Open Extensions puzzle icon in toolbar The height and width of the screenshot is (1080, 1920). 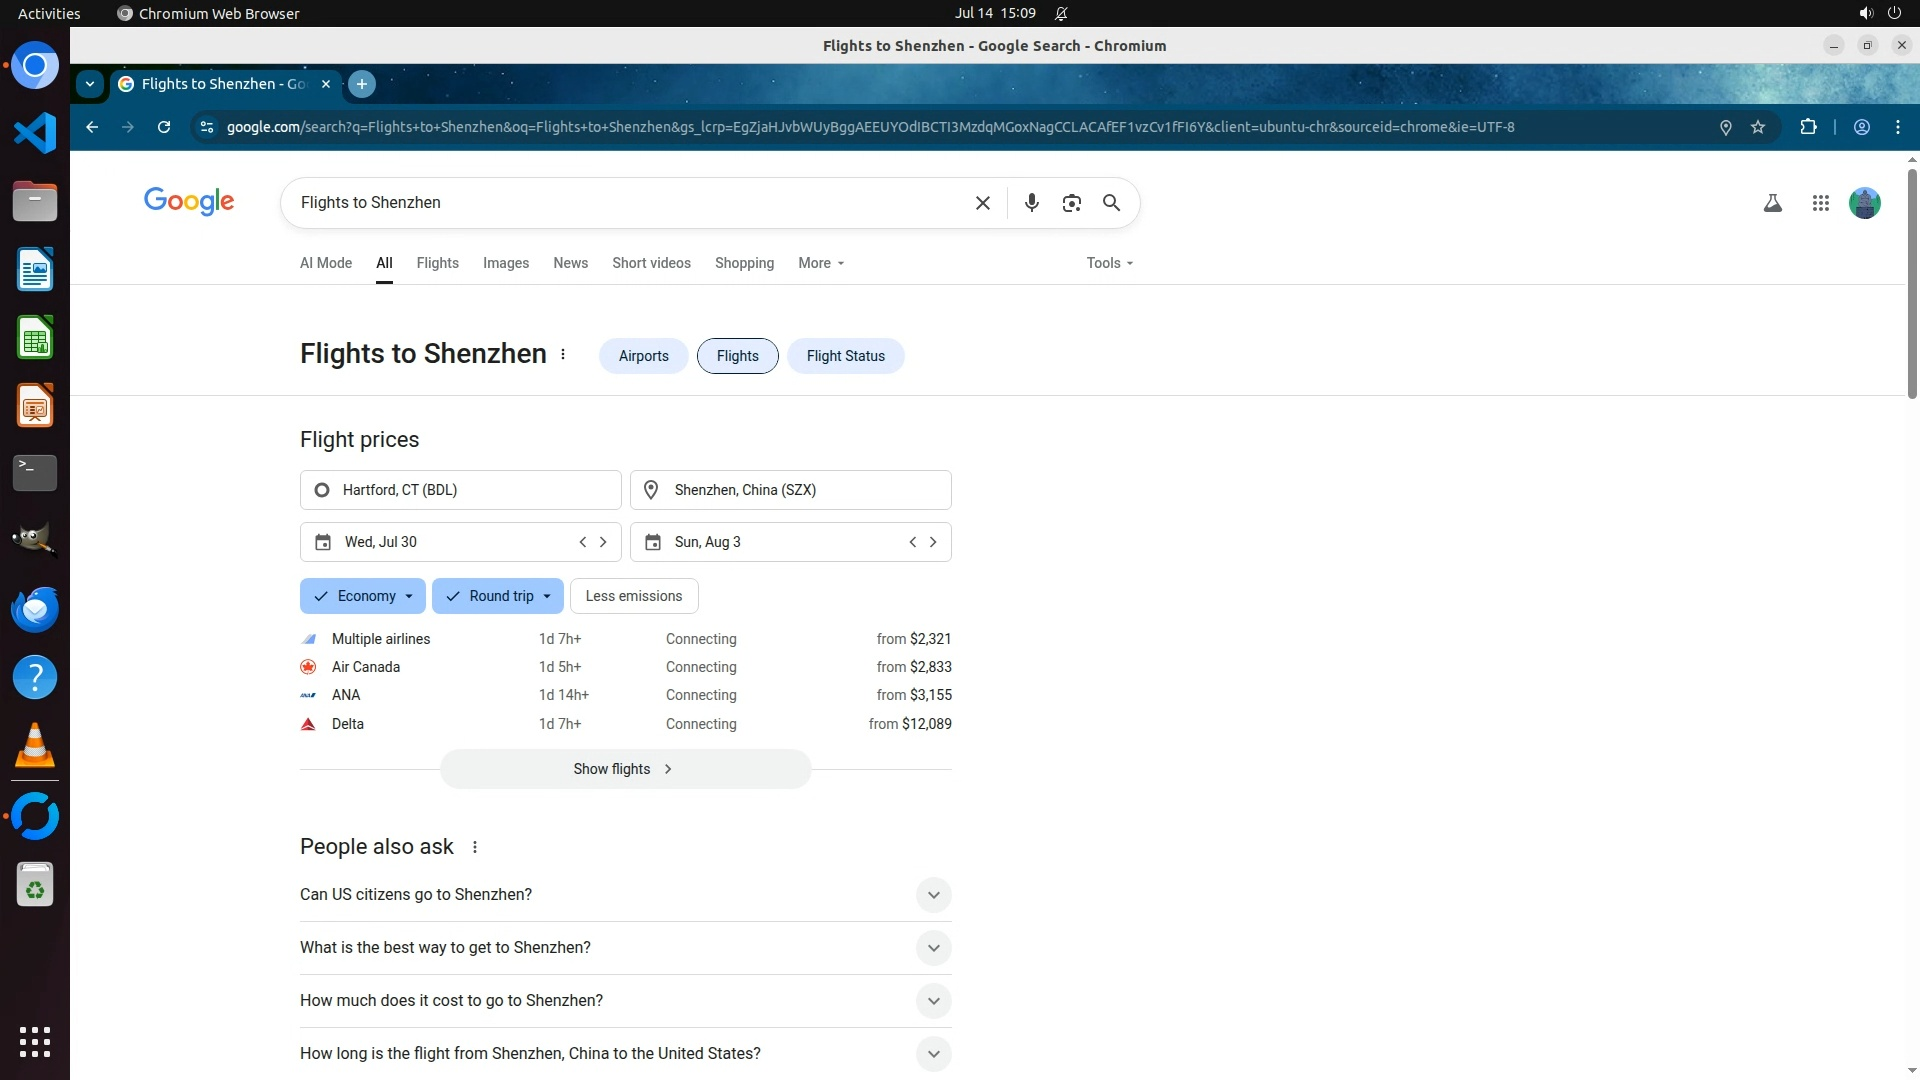click(1808, 127)
